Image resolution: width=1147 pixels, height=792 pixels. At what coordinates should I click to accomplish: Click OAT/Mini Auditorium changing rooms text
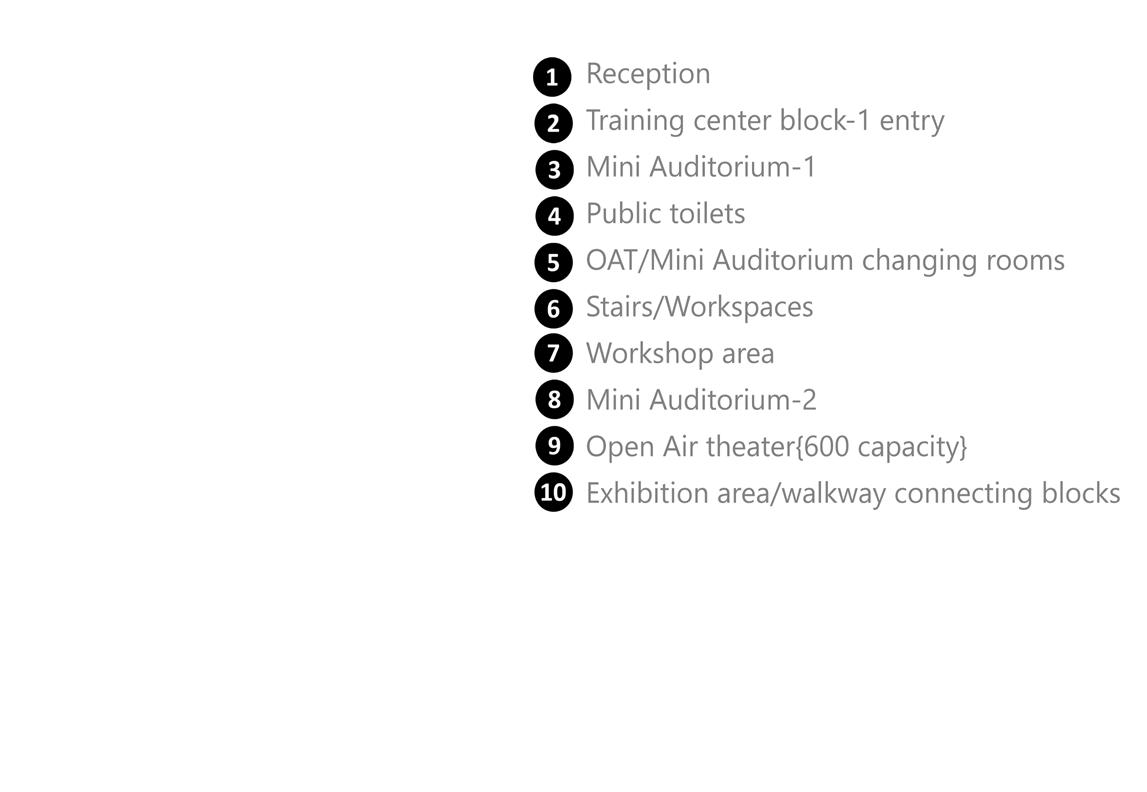tap(825, 260)
